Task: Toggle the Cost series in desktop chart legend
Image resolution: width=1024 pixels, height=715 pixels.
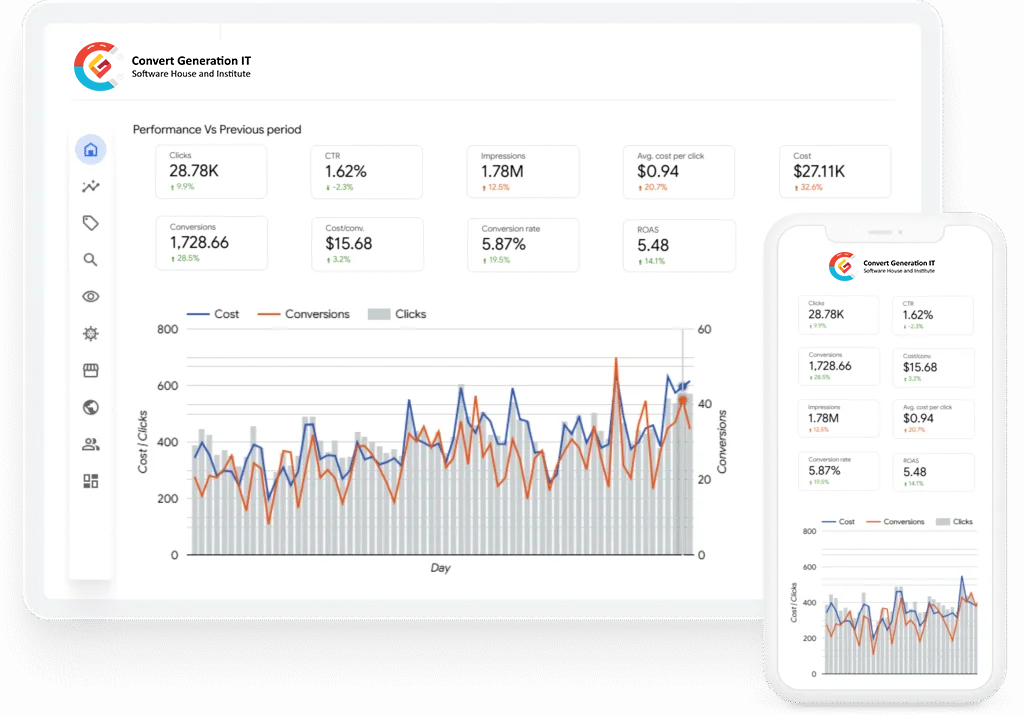Action: (214, 314)
